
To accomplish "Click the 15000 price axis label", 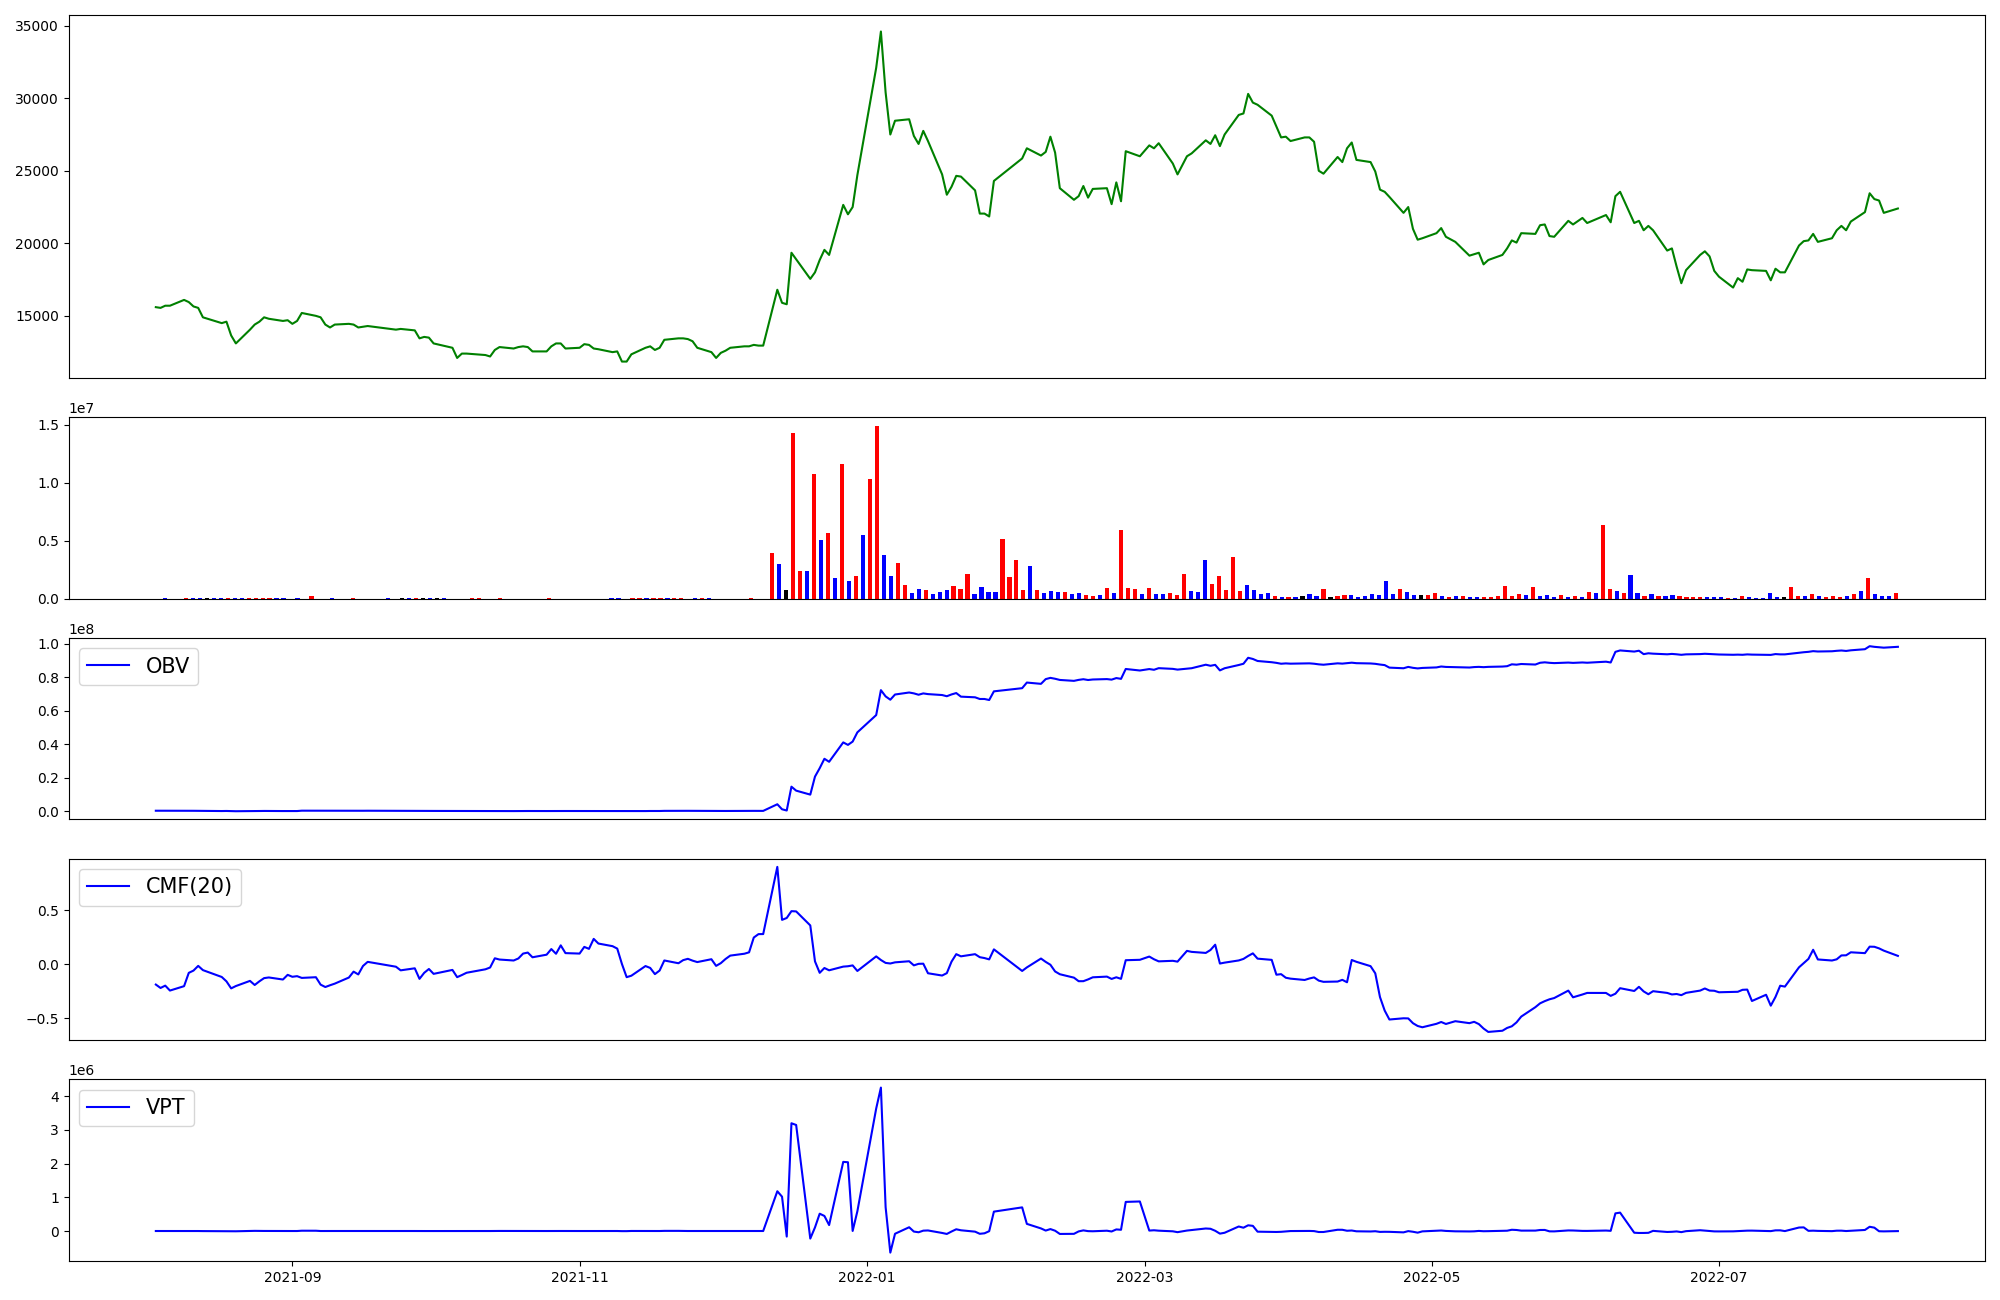I will (x=36, y=317).
